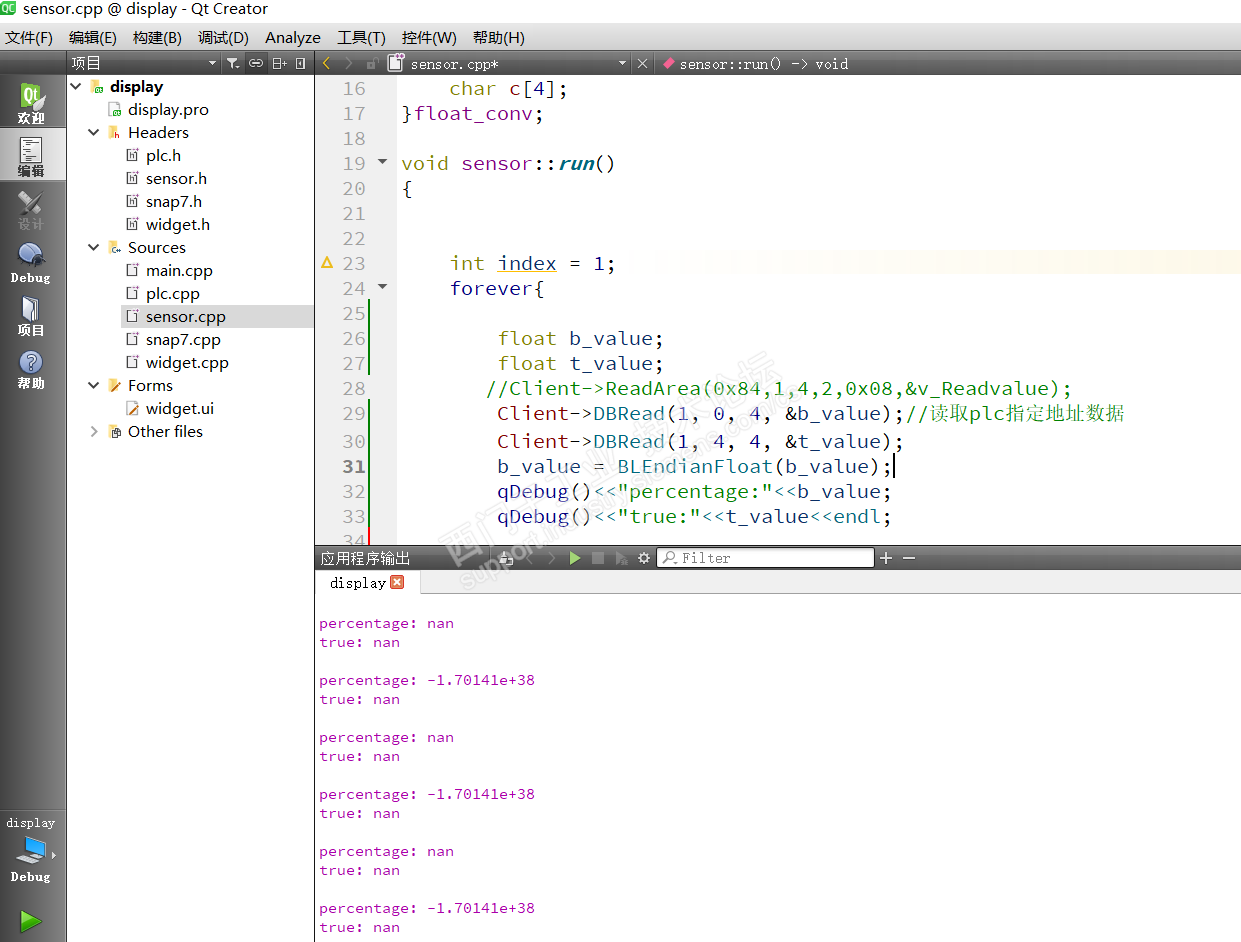
Task: Open the sensor.cpp open-documents dropdown
Action: point(621,63)
